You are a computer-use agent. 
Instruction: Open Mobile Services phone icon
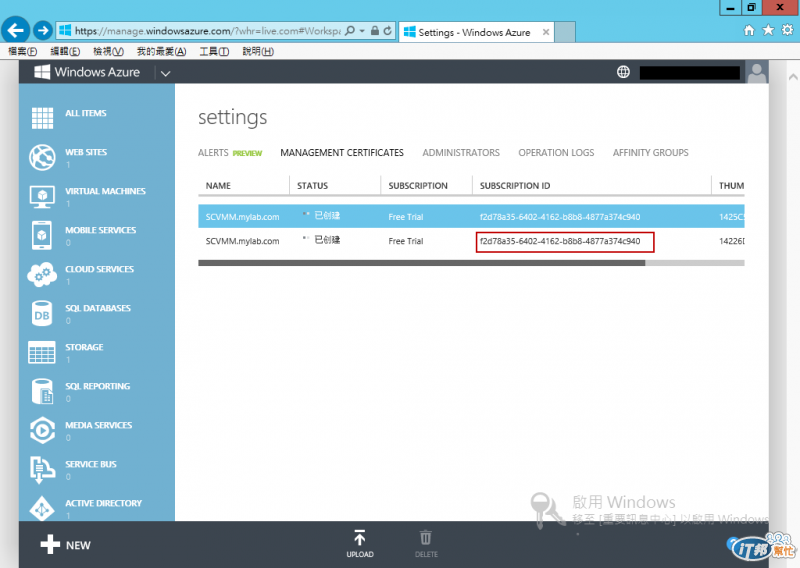(42, 235)
